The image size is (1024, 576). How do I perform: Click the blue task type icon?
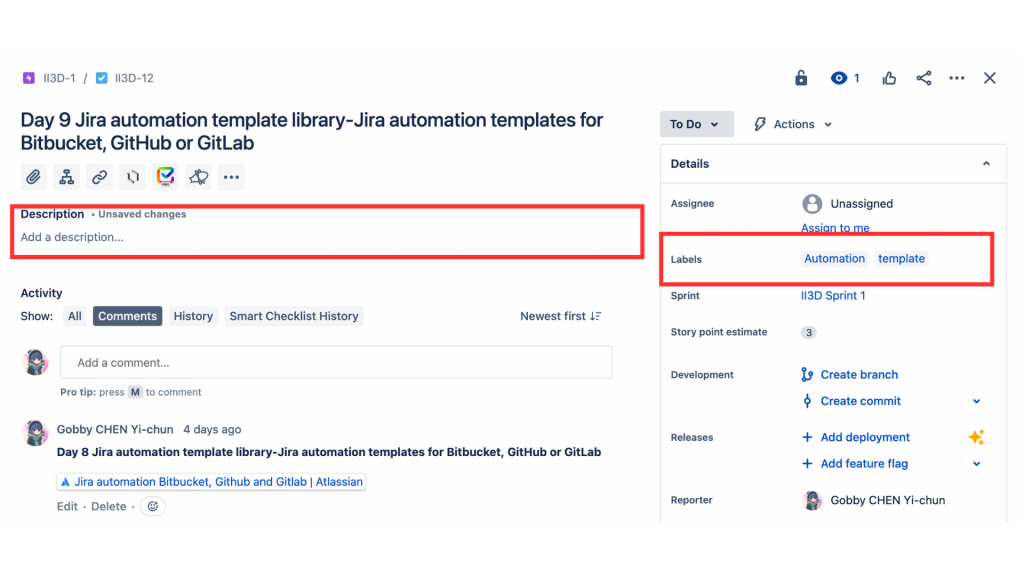pos(102,78)
